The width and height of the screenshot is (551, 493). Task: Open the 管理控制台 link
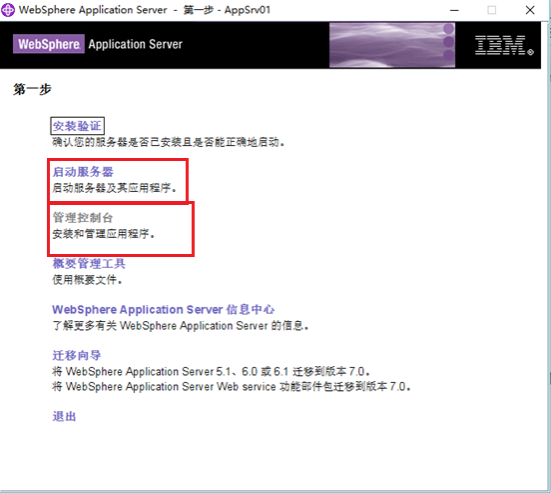pos(83,218)
